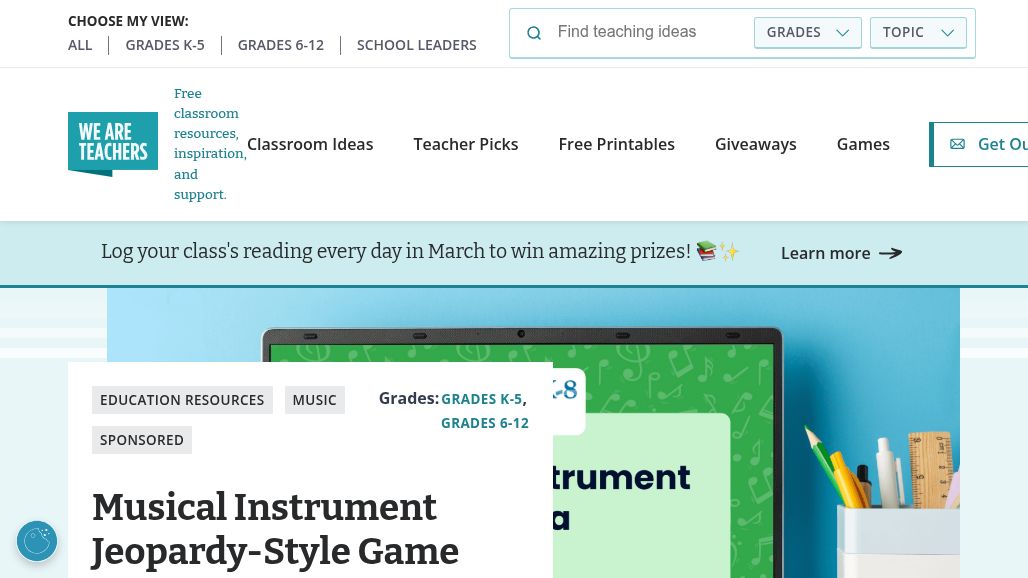Expand the chevron on the GRADES selector
Image resolution: width=1028 pixels, height=578 pixels.
pos(842,32)
